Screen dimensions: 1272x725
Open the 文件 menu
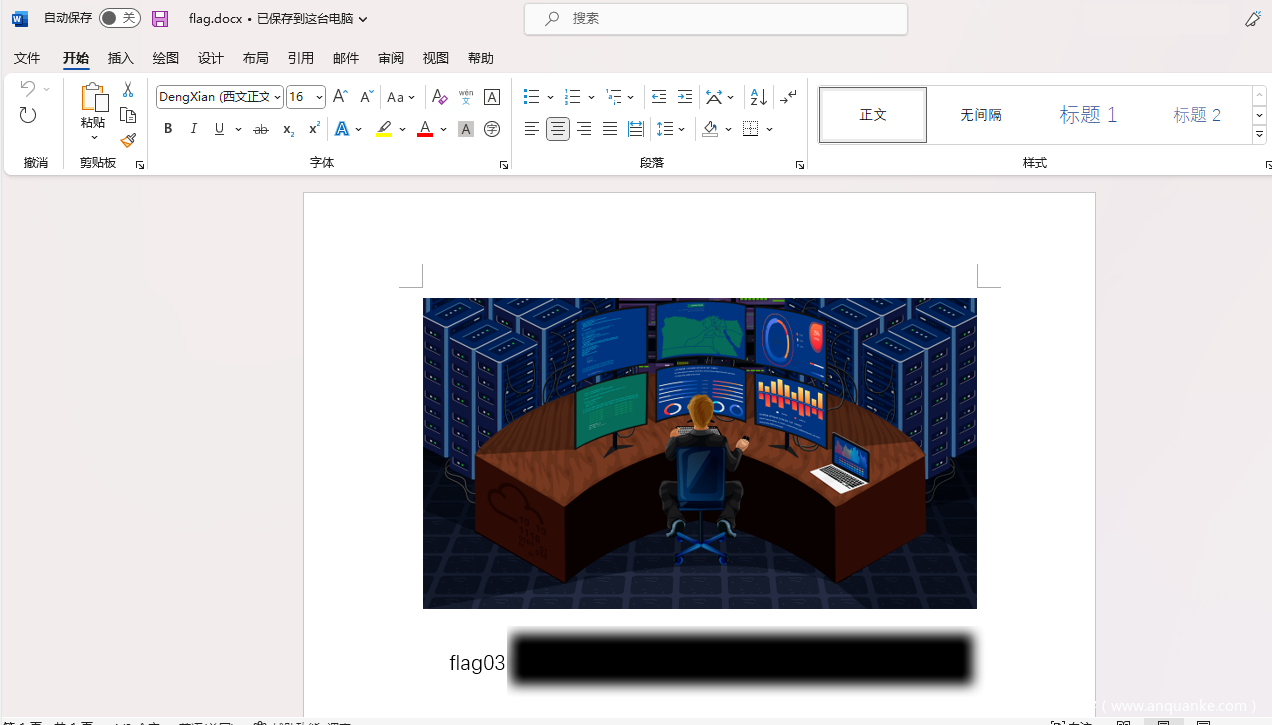coord(27,58)
